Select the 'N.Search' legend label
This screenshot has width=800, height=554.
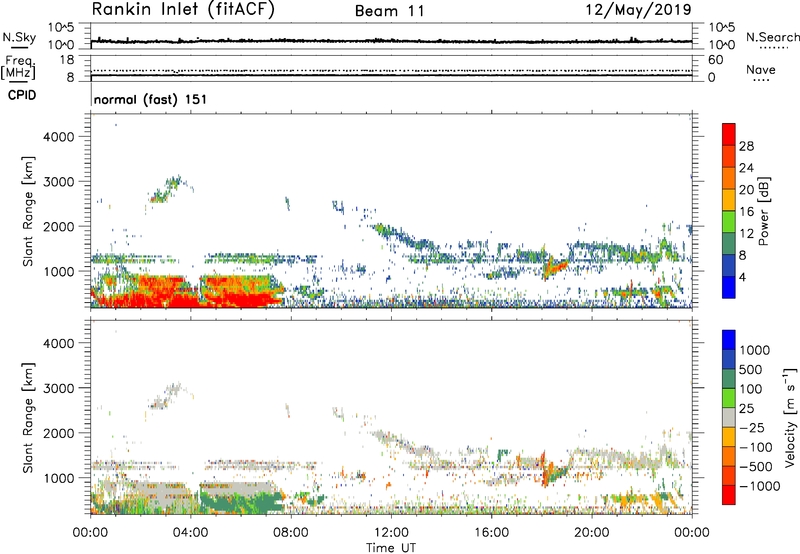pos(773,37)
